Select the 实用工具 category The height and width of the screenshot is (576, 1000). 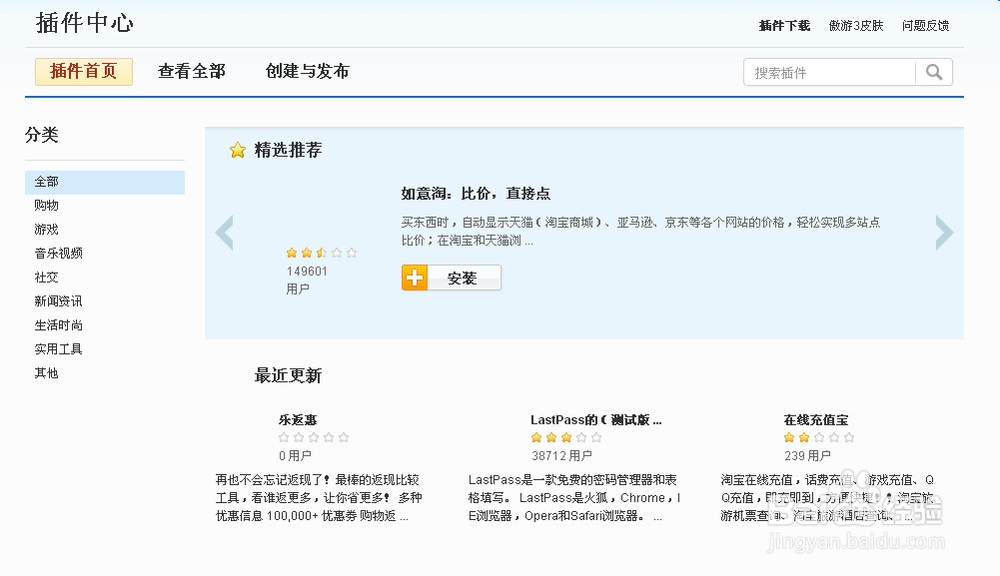[x=59, y=349]
